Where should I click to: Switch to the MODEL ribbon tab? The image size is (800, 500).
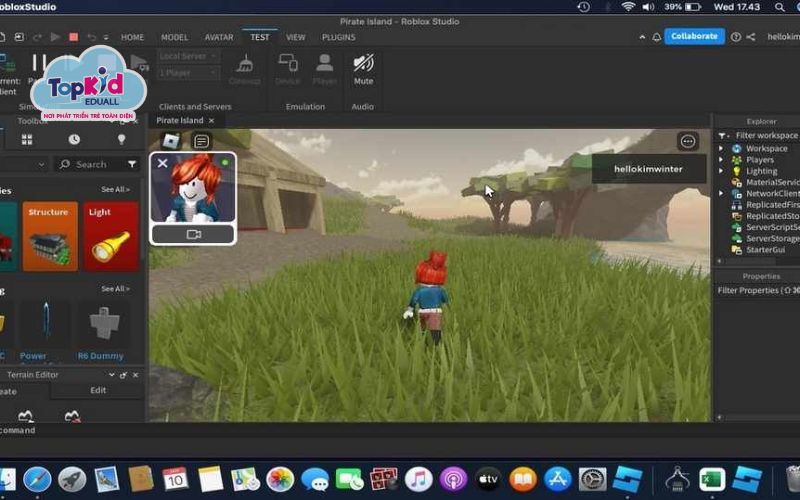[x=174, y=37]
